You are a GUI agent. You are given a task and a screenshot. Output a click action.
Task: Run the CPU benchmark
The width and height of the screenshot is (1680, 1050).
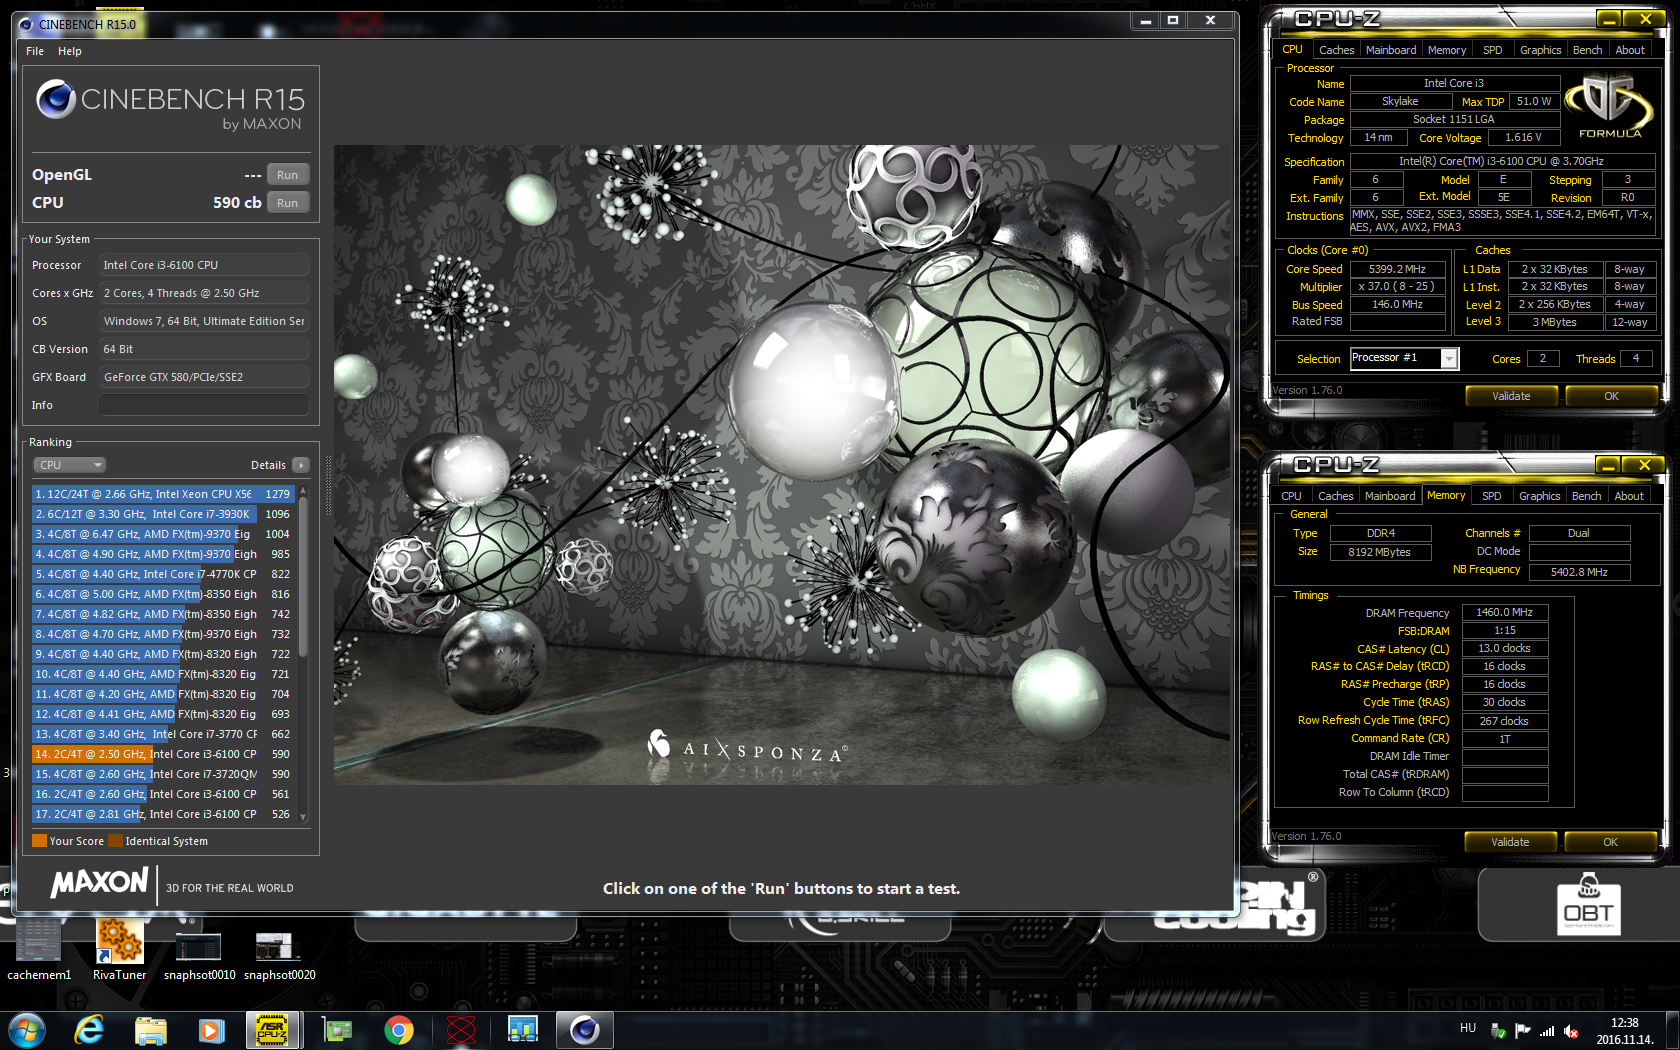[288, 203]
